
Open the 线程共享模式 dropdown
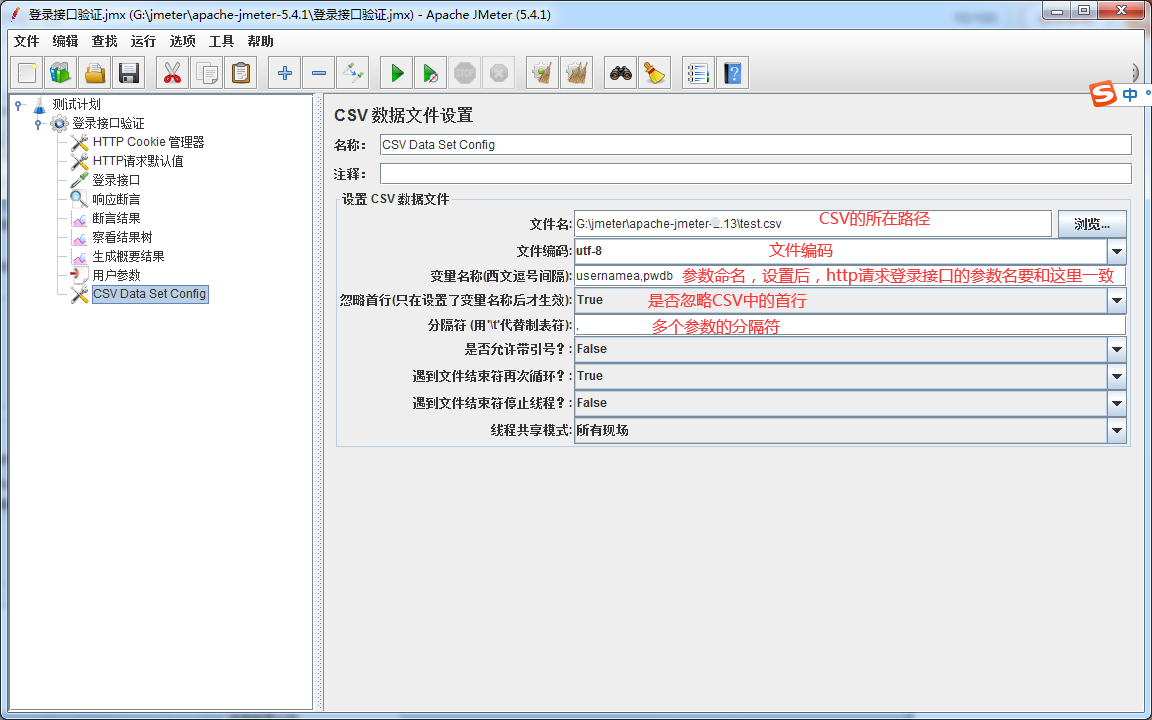pos(1117,431)
